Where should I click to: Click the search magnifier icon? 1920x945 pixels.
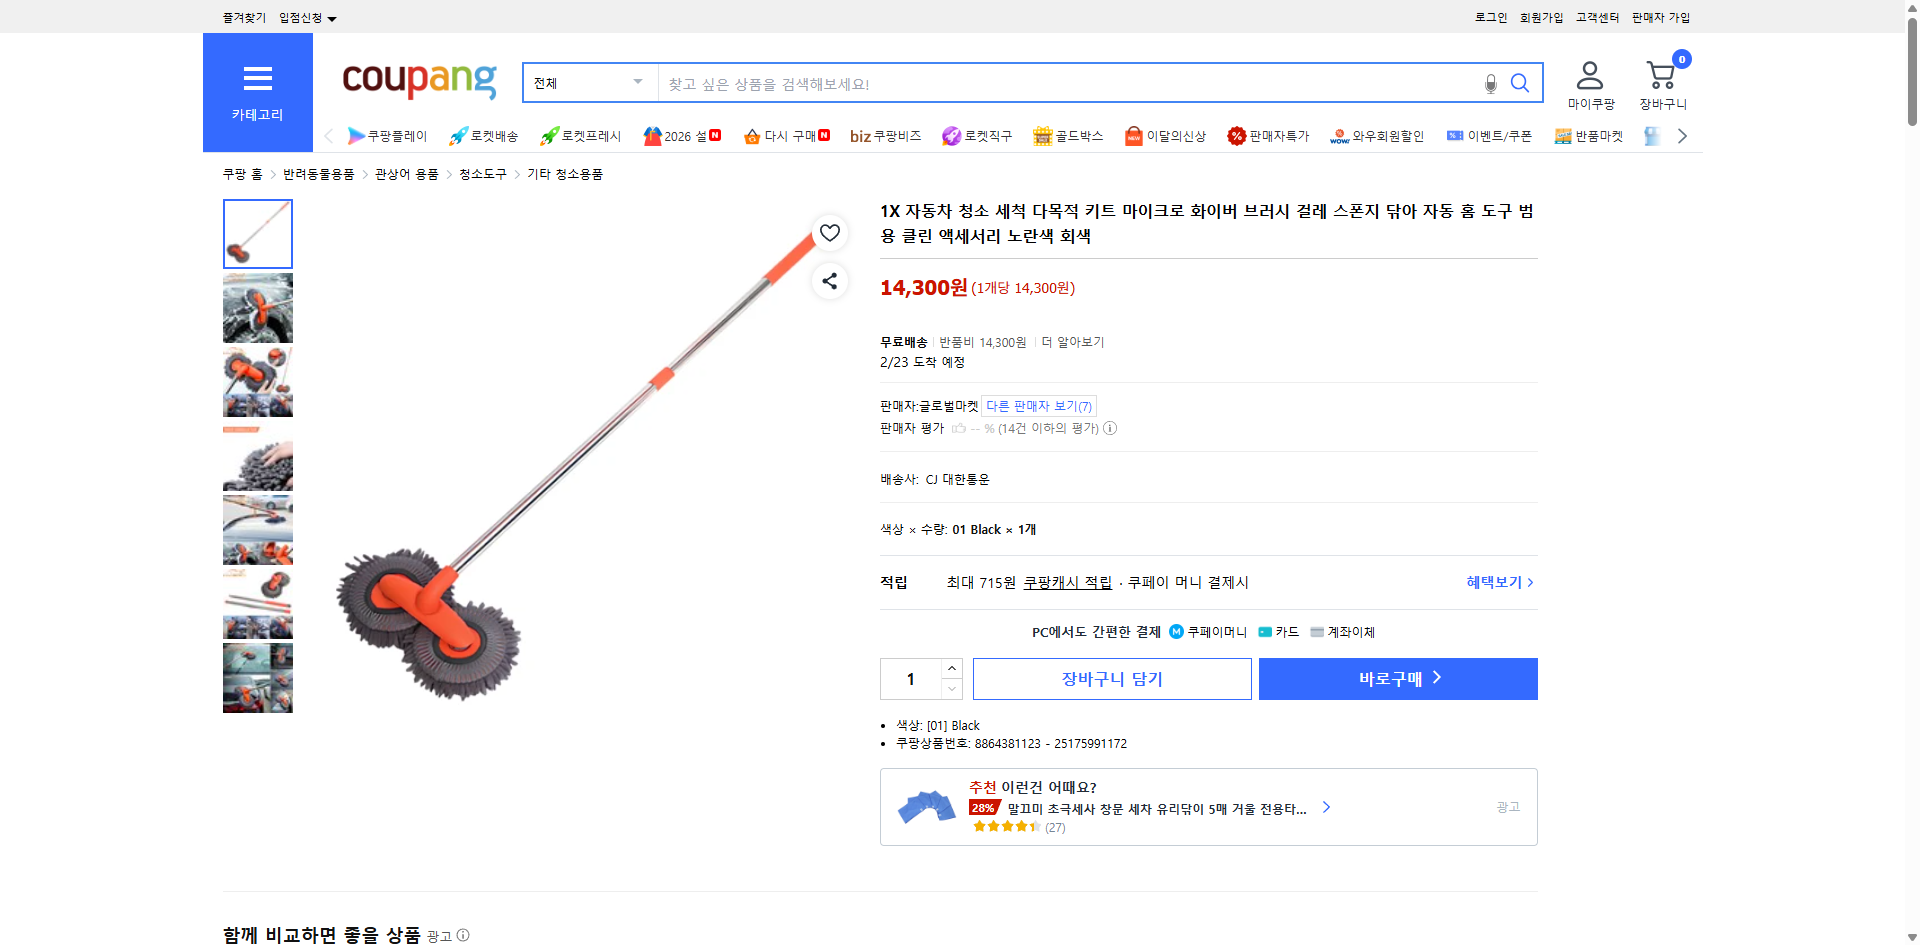click(1520, 83)
